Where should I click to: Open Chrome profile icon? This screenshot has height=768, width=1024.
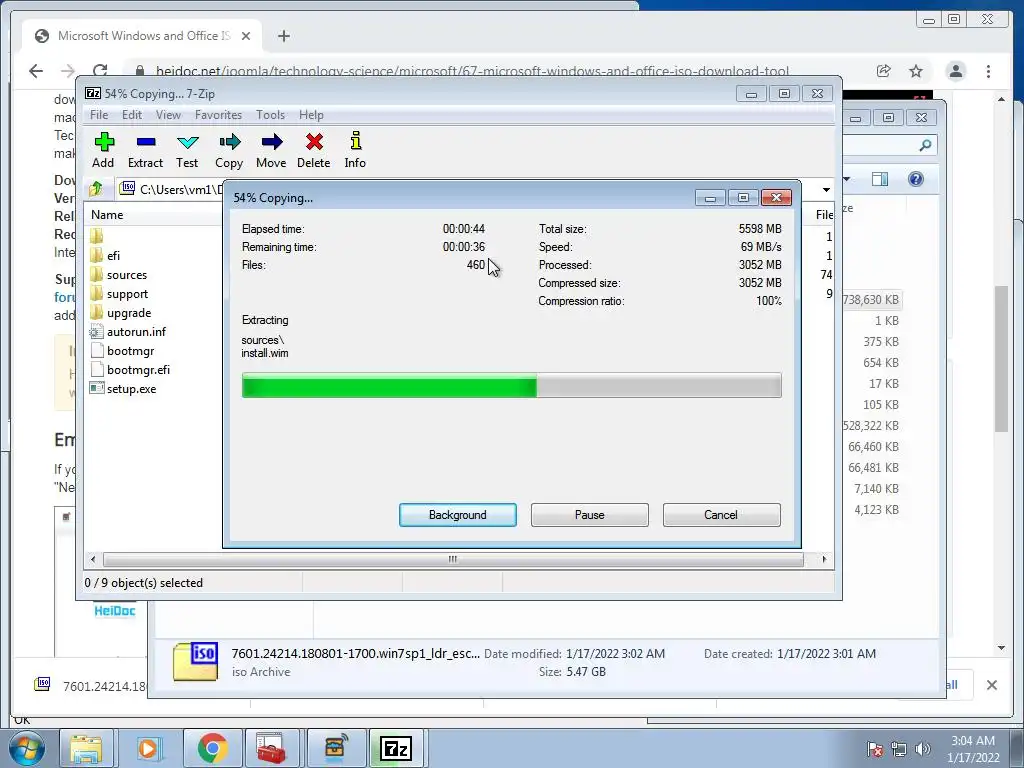tap(956, 71)
